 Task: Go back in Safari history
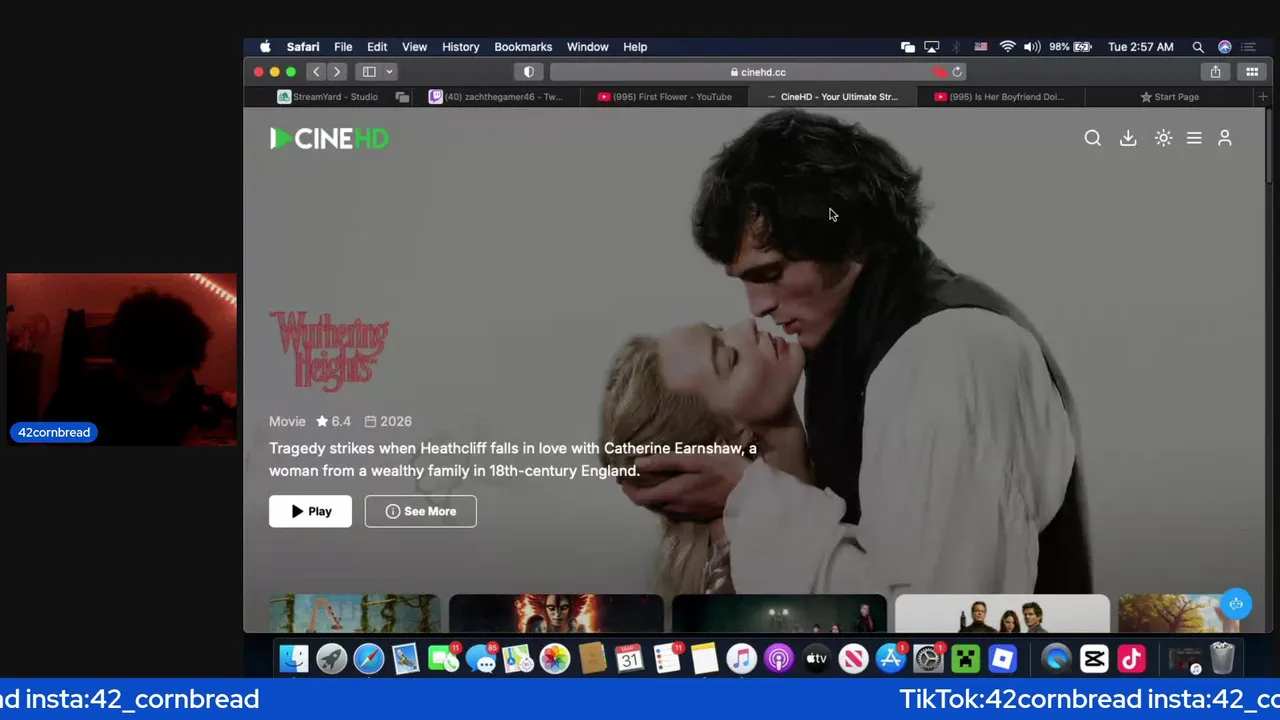coord(316,72)
